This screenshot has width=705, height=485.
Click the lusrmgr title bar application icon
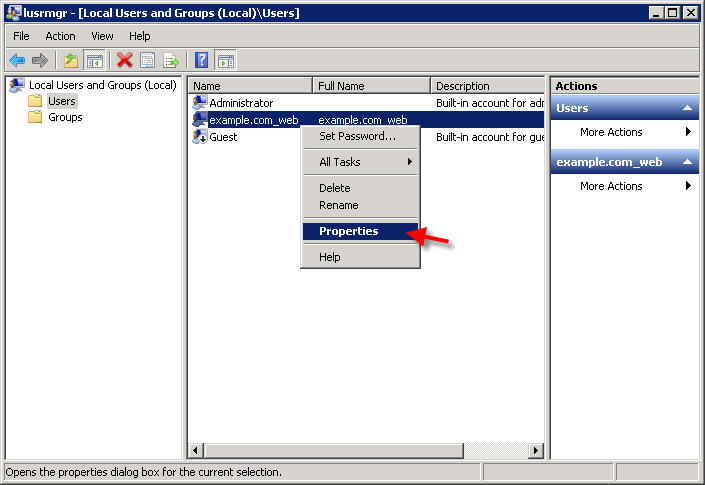click(x=13, y=13)
